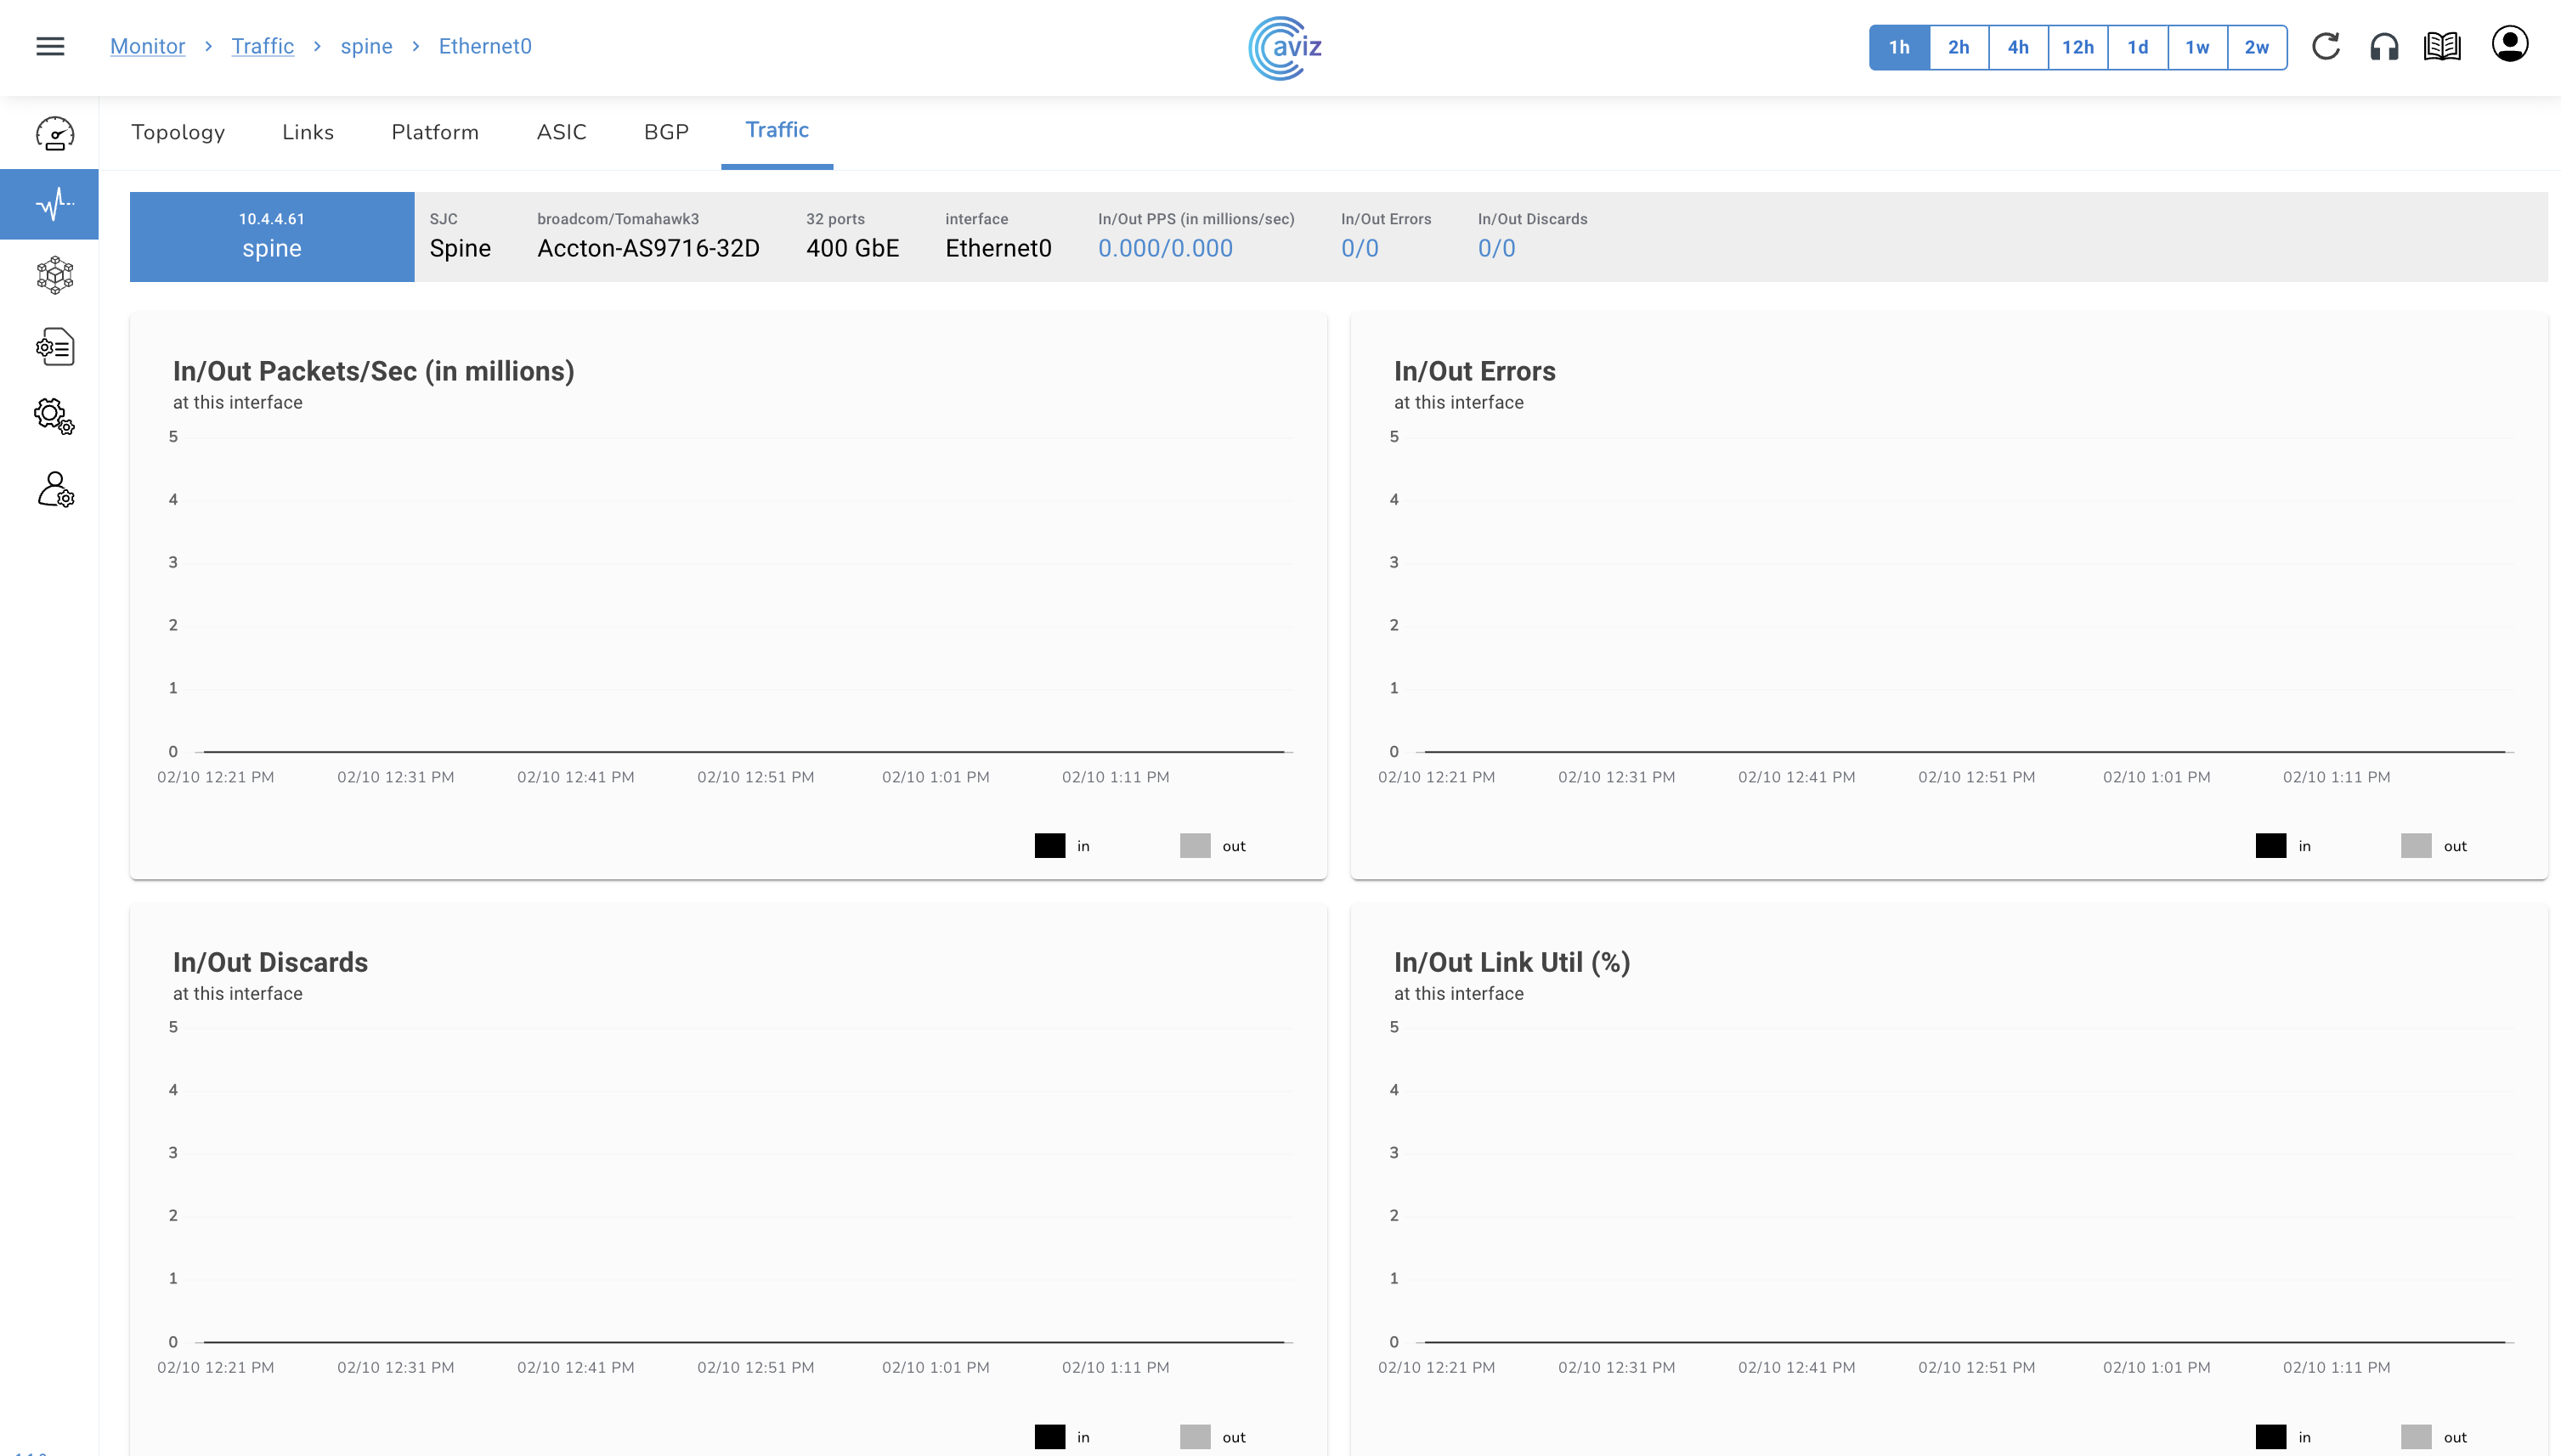This screenshot has height=1456, width=2561.
Task: Click the Traffic breadcrumb link
Action: pos(262,46)
